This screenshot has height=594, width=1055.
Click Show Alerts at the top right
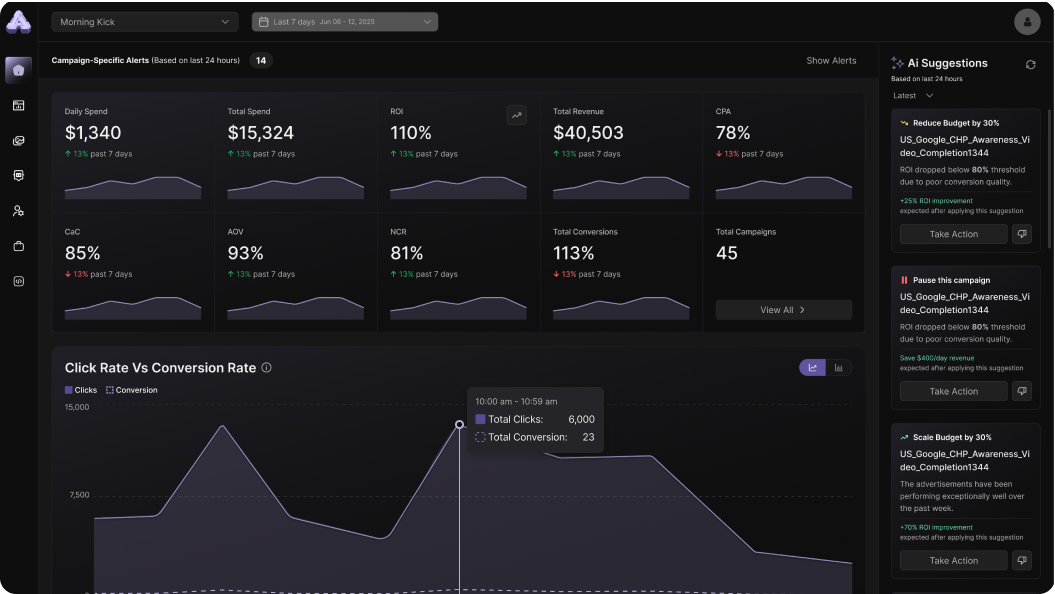click(831, 60)
